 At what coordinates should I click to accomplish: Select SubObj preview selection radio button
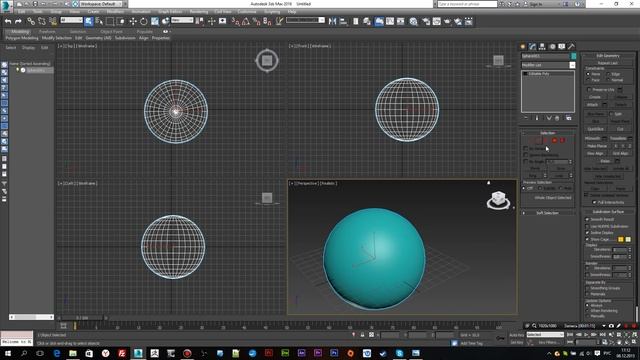click(540, 188)
